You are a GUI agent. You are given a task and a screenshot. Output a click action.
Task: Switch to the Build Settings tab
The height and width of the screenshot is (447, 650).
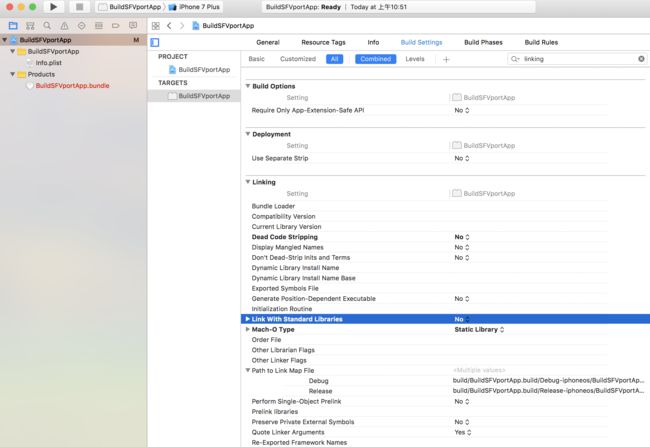(421, 42)
